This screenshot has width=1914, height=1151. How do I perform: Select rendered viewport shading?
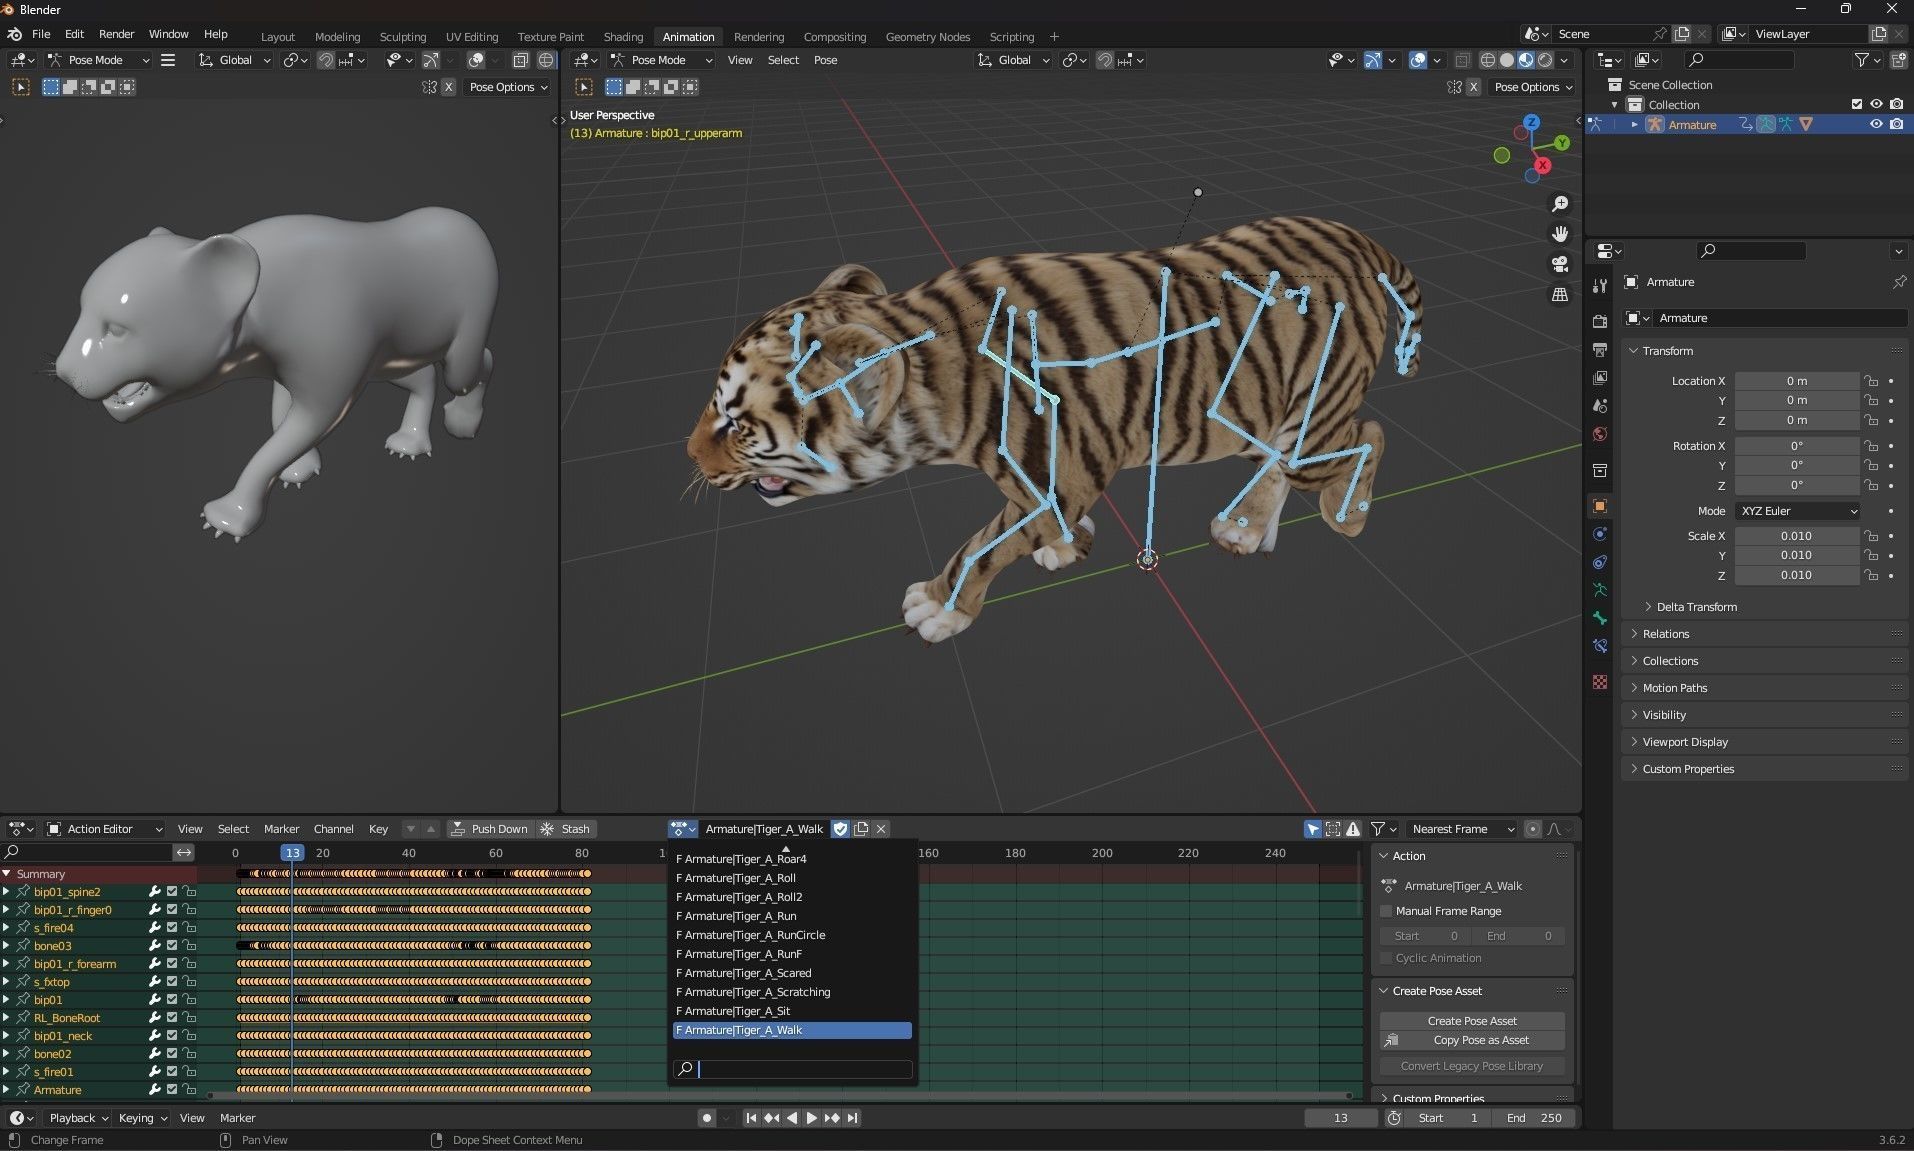point(1545,60)
